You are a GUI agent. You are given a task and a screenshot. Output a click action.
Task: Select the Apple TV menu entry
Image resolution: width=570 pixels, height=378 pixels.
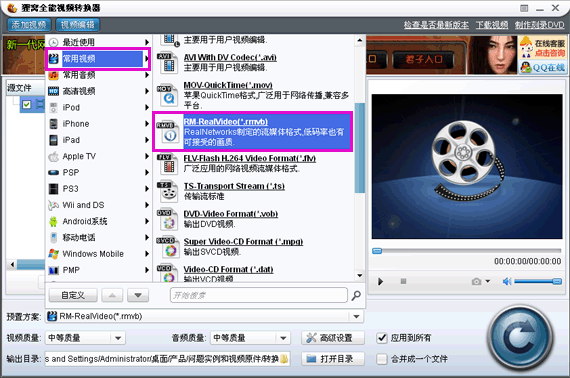click(99, 156)
